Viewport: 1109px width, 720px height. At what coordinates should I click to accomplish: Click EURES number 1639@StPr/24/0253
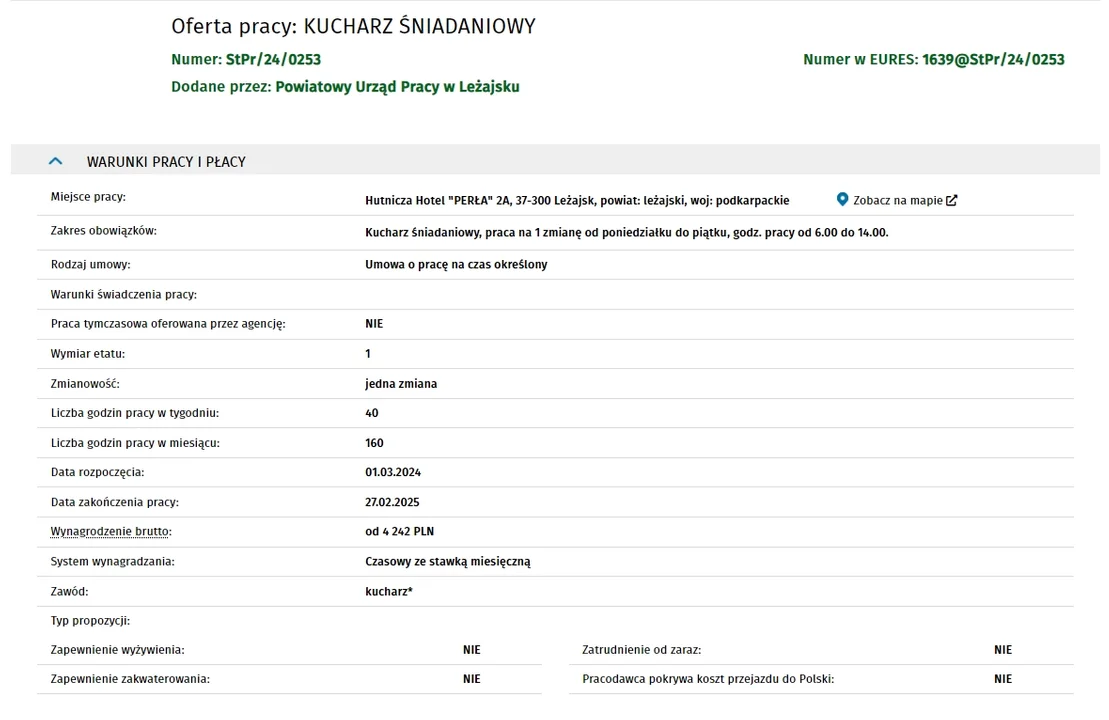[993, 59]
